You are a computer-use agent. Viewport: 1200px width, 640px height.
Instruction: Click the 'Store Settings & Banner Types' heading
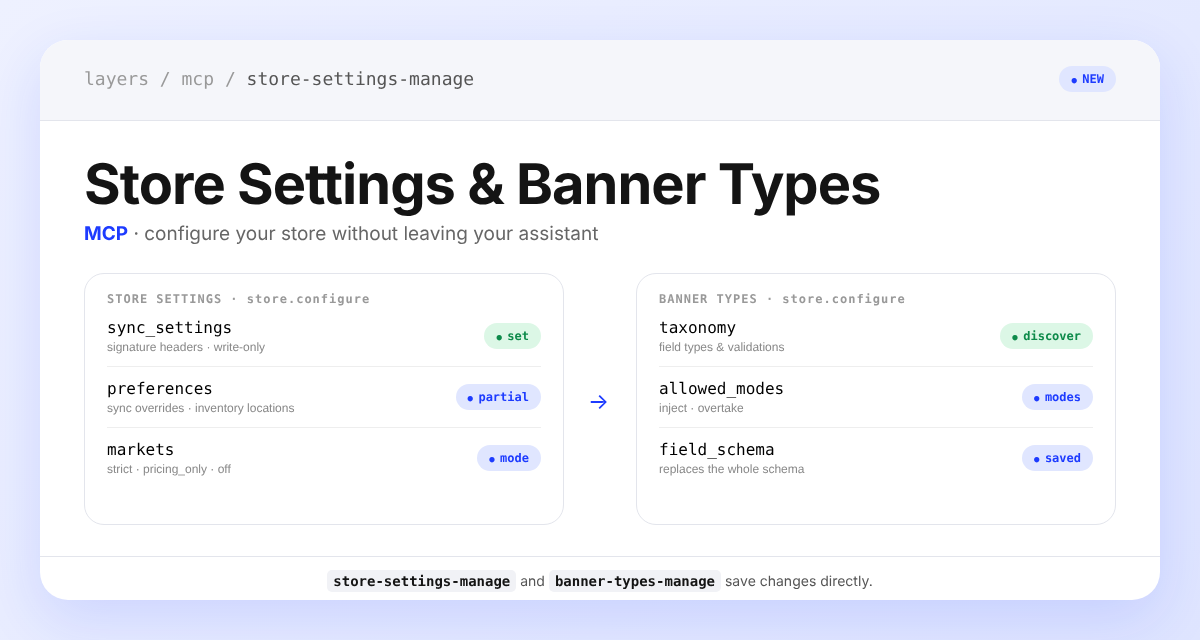(x=482, y=185)
